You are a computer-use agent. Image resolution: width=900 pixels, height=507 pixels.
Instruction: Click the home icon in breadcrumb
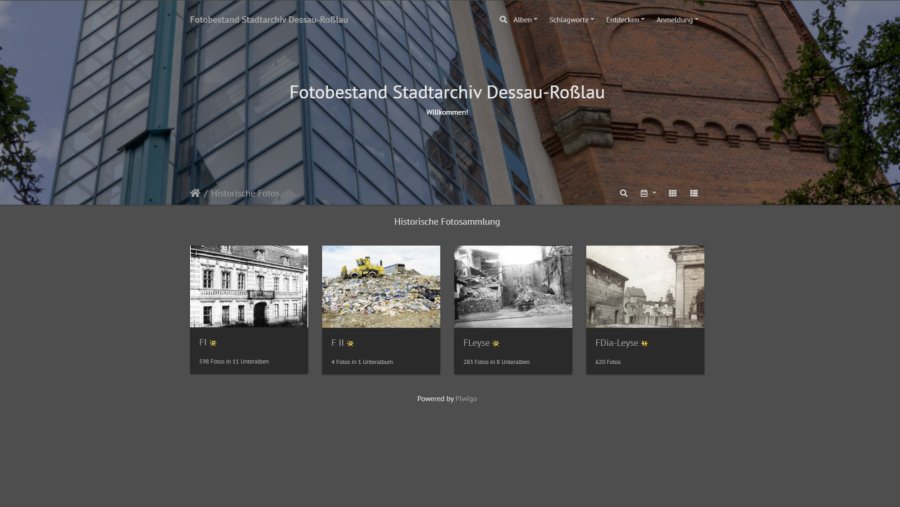coord(195,193)
